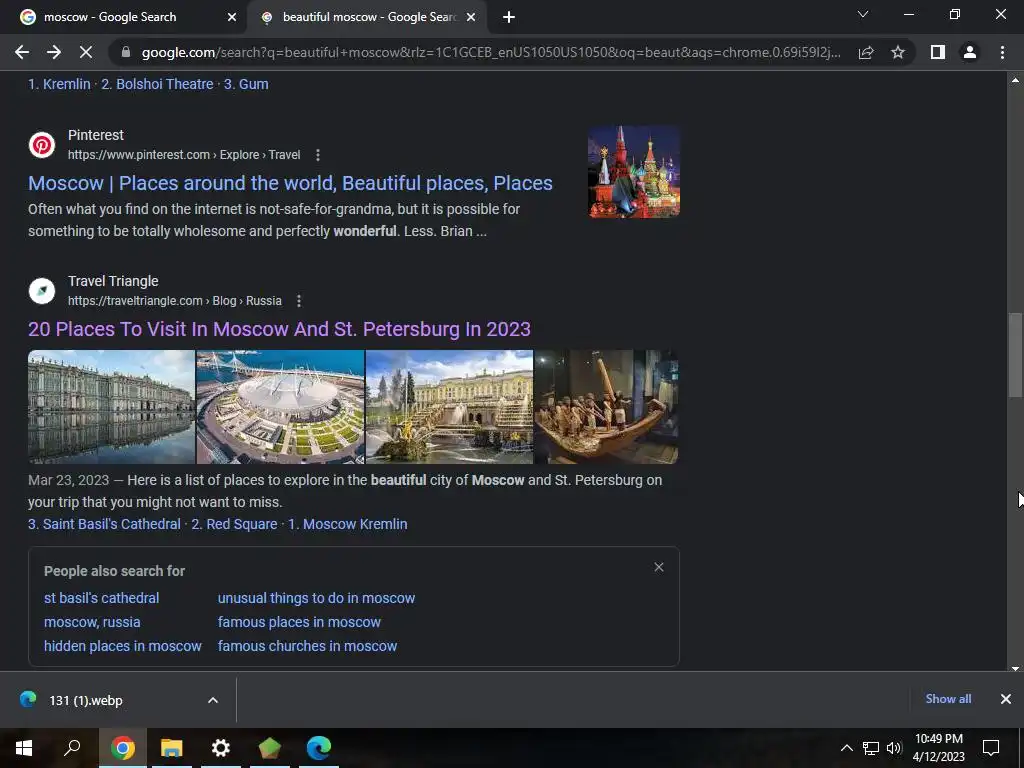The height and width of the screenshot is (768, 1024).
Task: Share this page icon in address bar
Action: pyautogui.click(x=866, y=52)
